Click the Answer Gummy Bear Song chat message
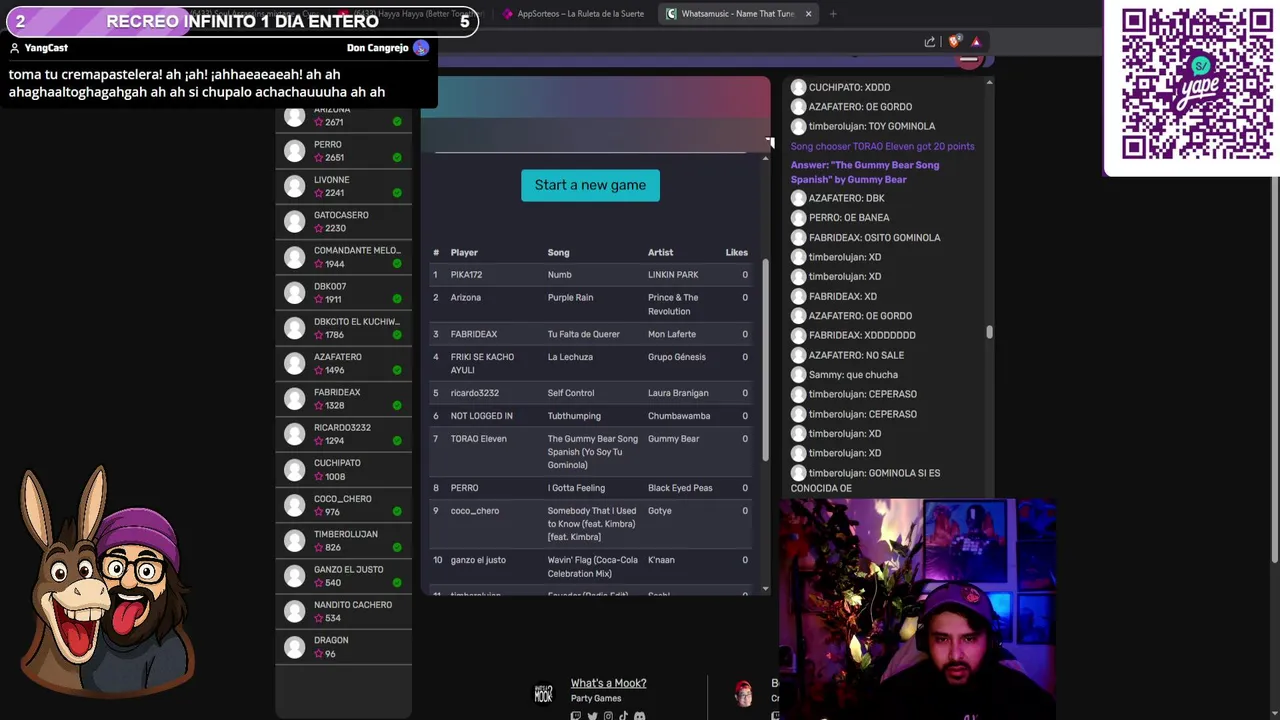The image size is (1280, 720). [x=865, y=172]
